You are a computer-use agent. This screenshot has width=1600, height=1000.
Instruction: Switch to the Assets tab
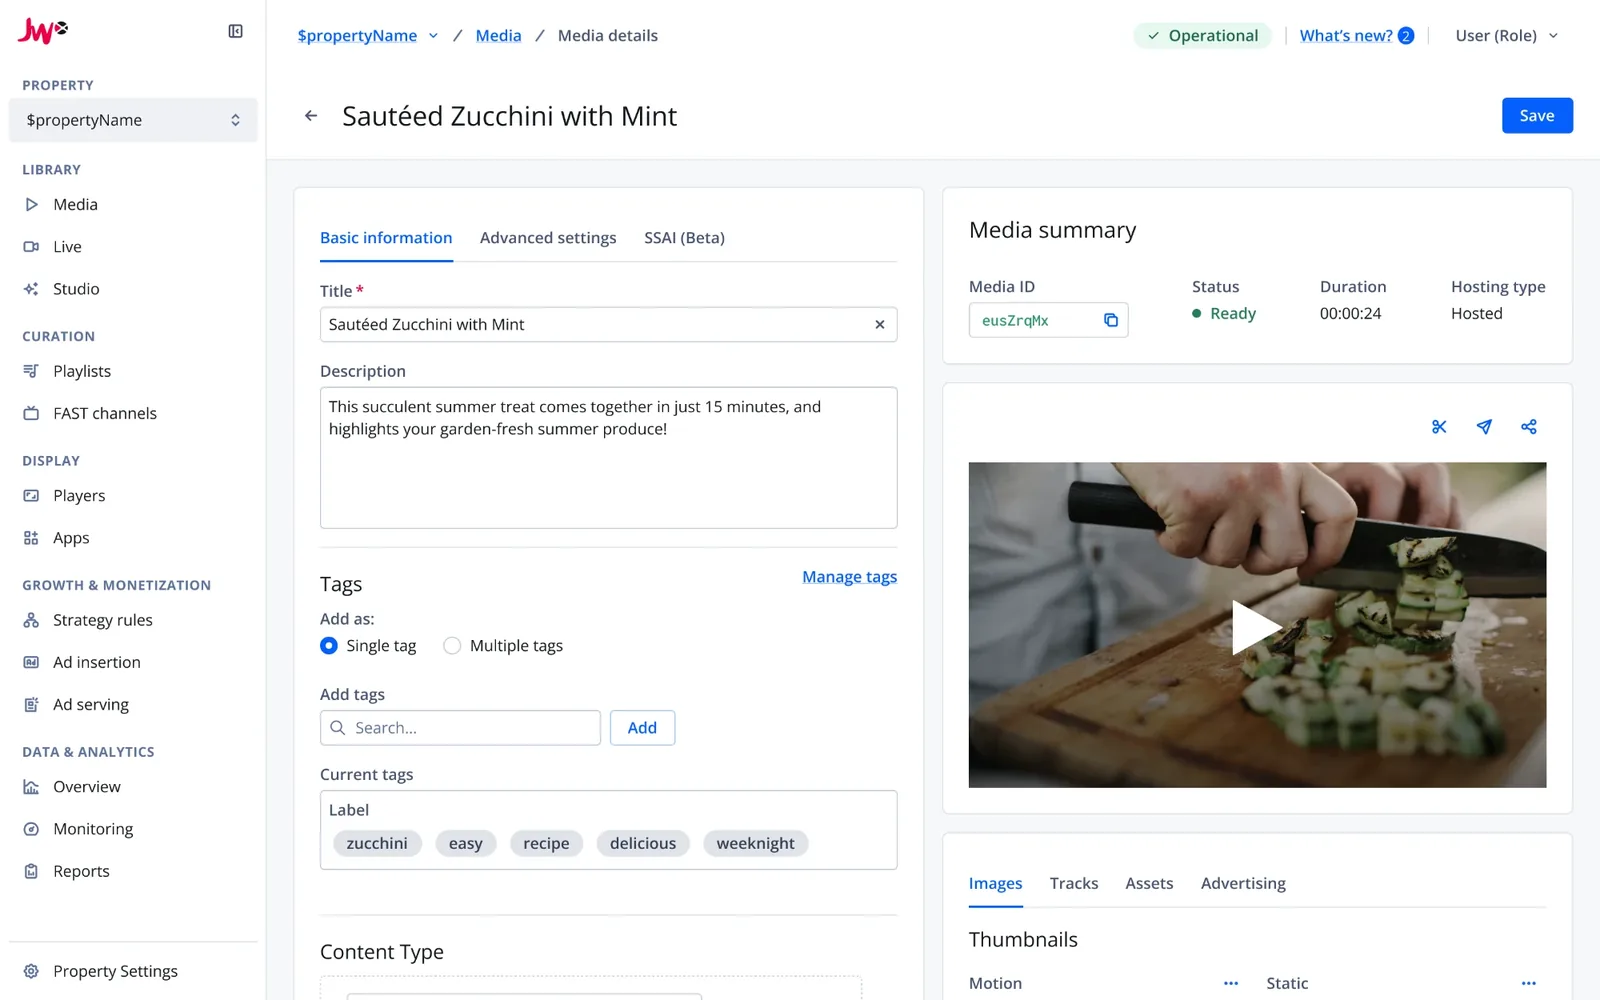1149,883
